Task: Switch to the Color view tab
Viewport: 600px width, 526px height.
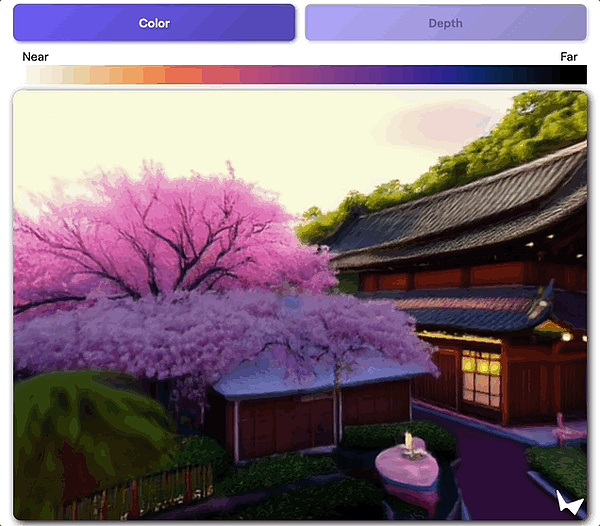Action: [154, 23]
